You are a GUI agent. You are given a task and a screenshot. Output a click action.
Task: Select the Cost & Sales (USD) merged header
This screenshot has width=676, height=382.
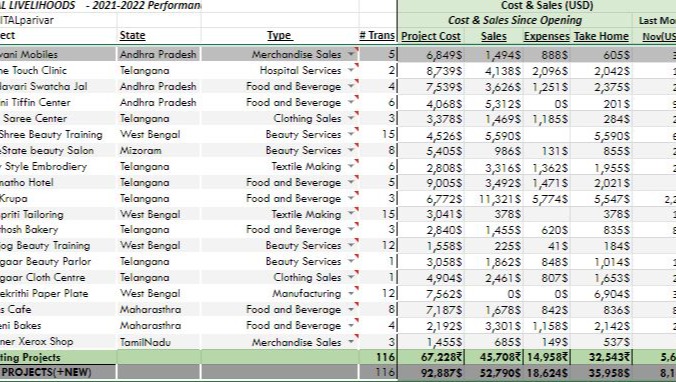547,6
